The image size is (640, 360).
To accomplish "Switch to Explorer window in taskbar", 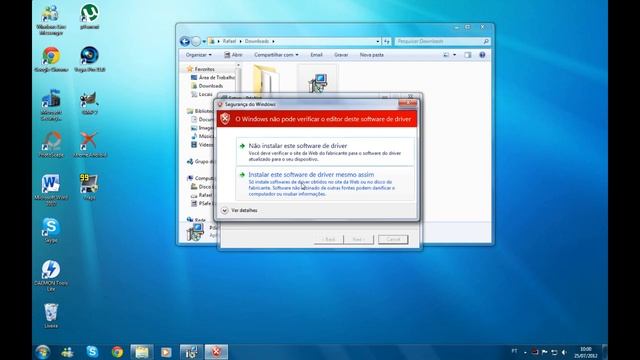I will pyautogui.click(x=142, y=352).
